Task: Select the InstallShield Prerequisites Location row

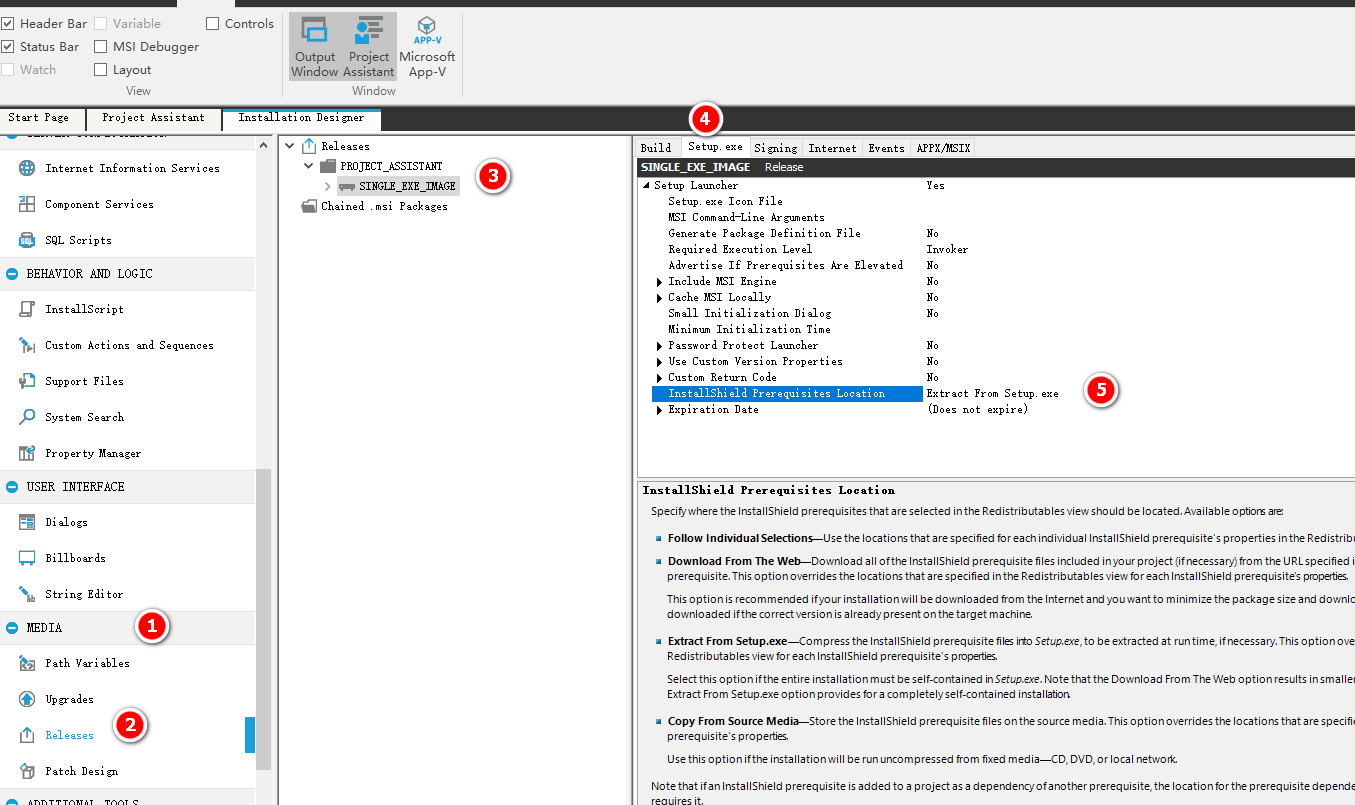Action: [x=786, y=393]
